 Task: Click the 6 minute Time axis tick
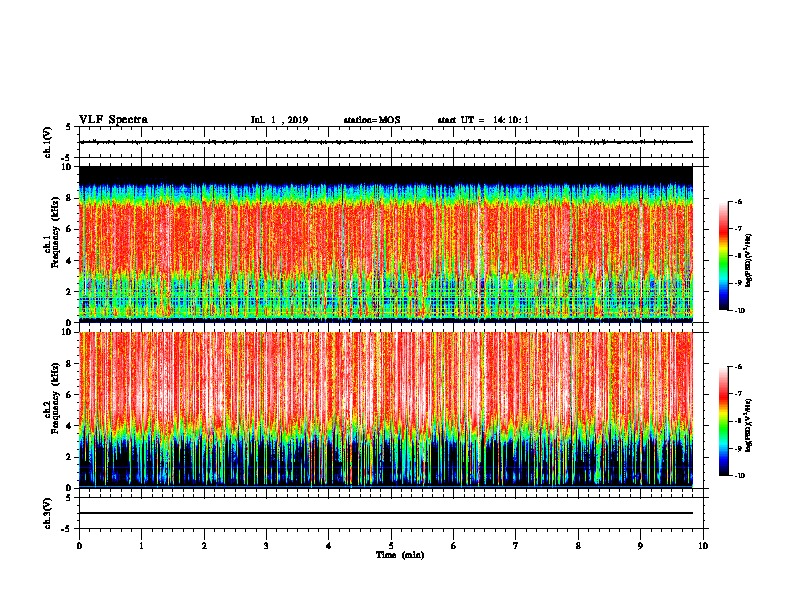(x=454, y=546)
